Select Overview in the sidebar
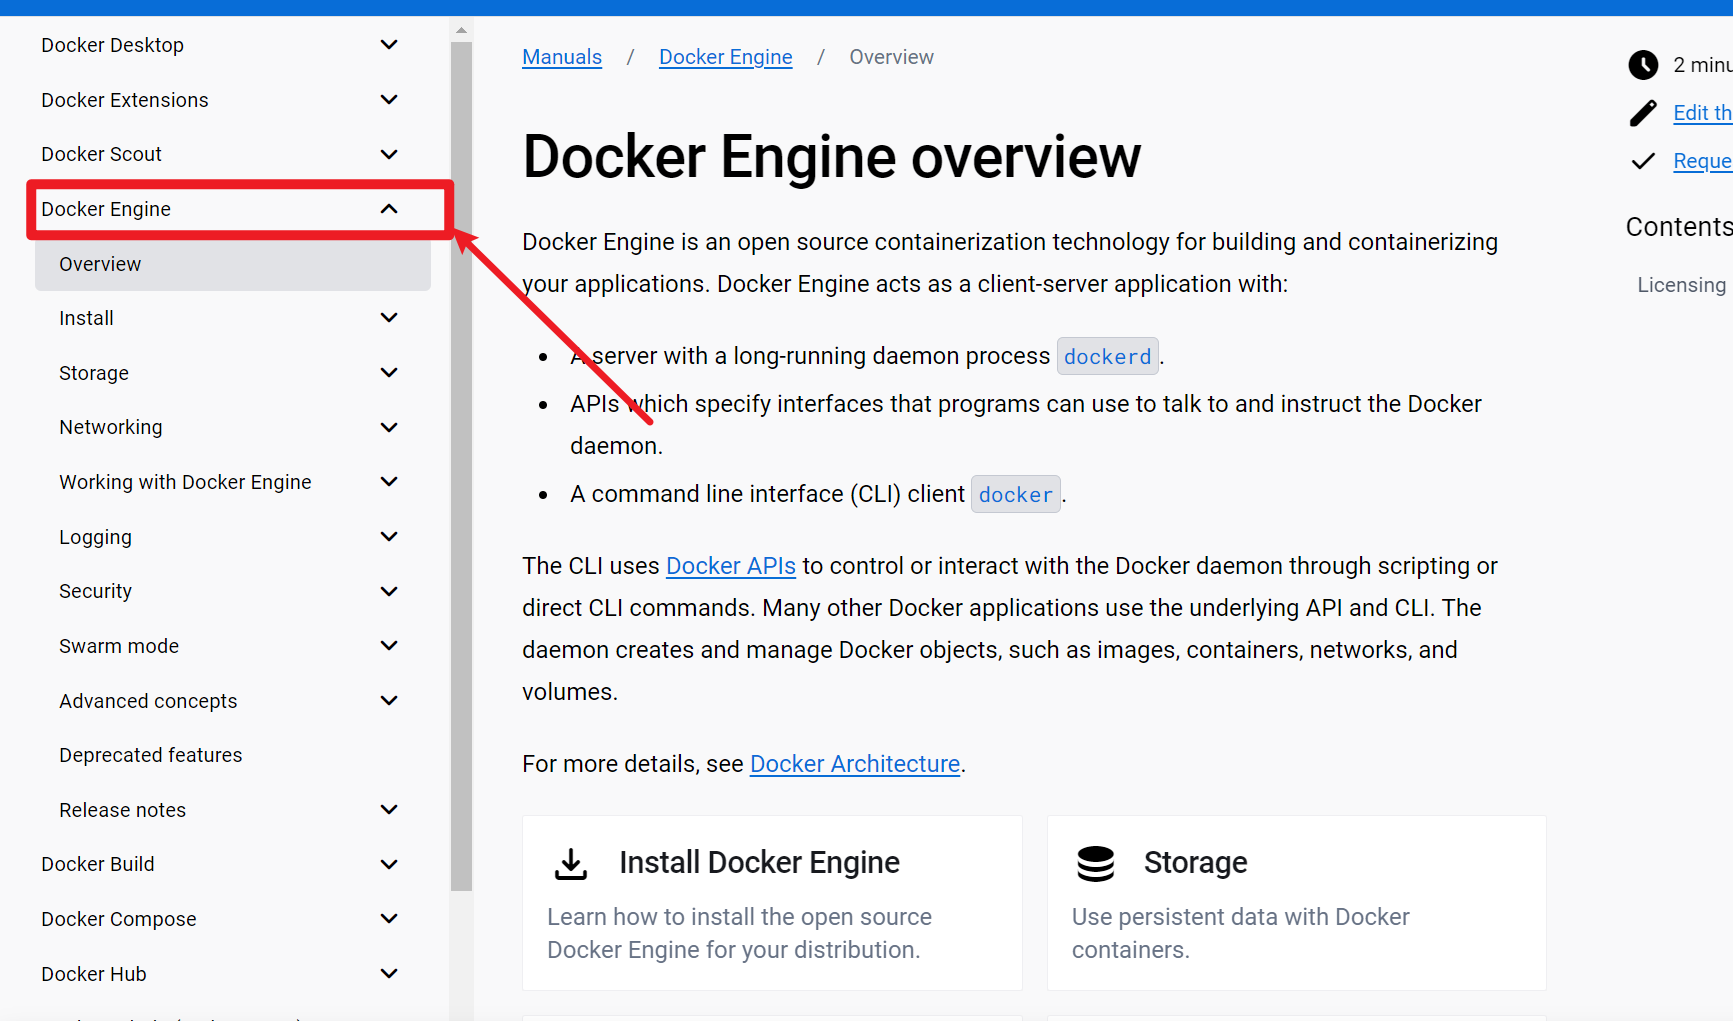Screen dimensions: 1733x1021 100,264
